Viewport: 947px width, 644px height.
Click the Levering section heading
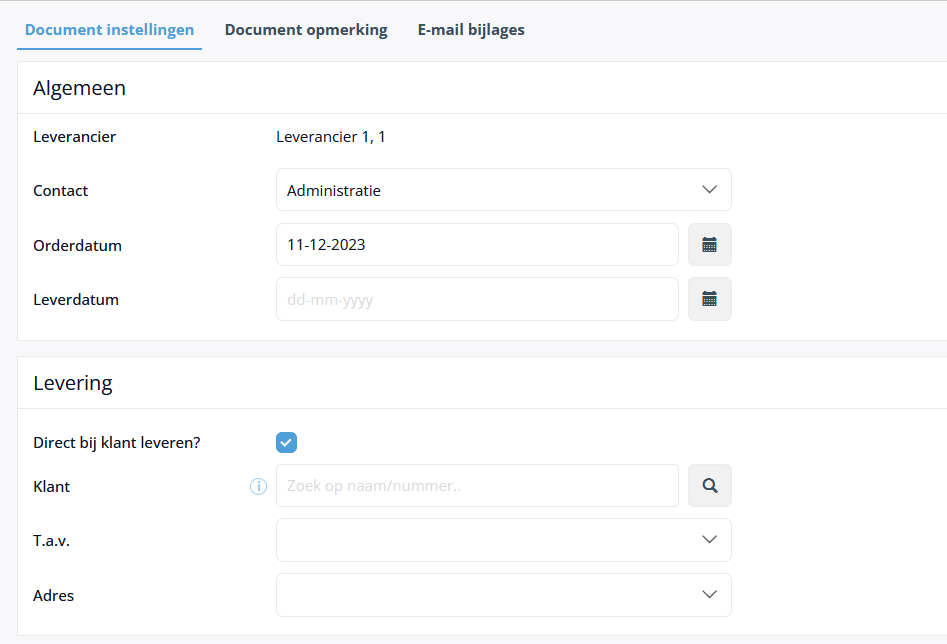point(72,384)
